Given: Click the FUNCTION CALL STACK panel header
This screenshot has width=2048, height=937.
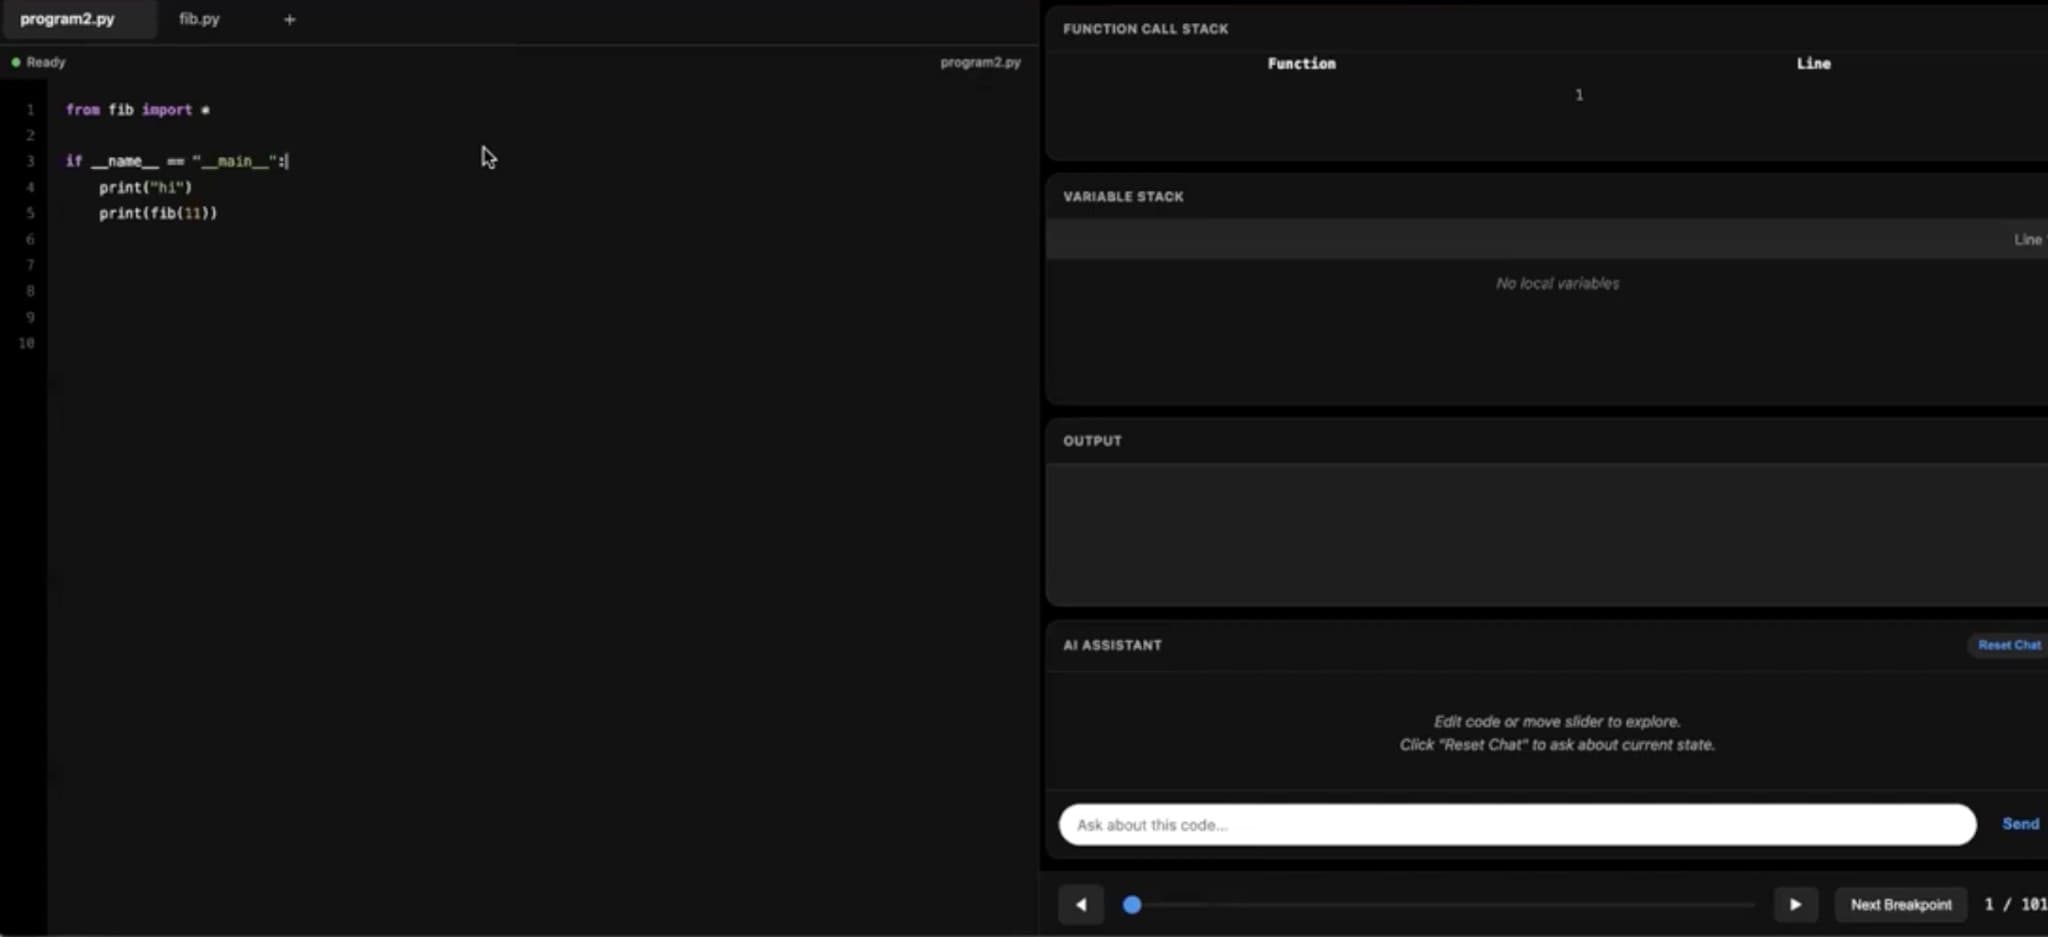Looking at the screenshot, I should tap(1146, 28).
